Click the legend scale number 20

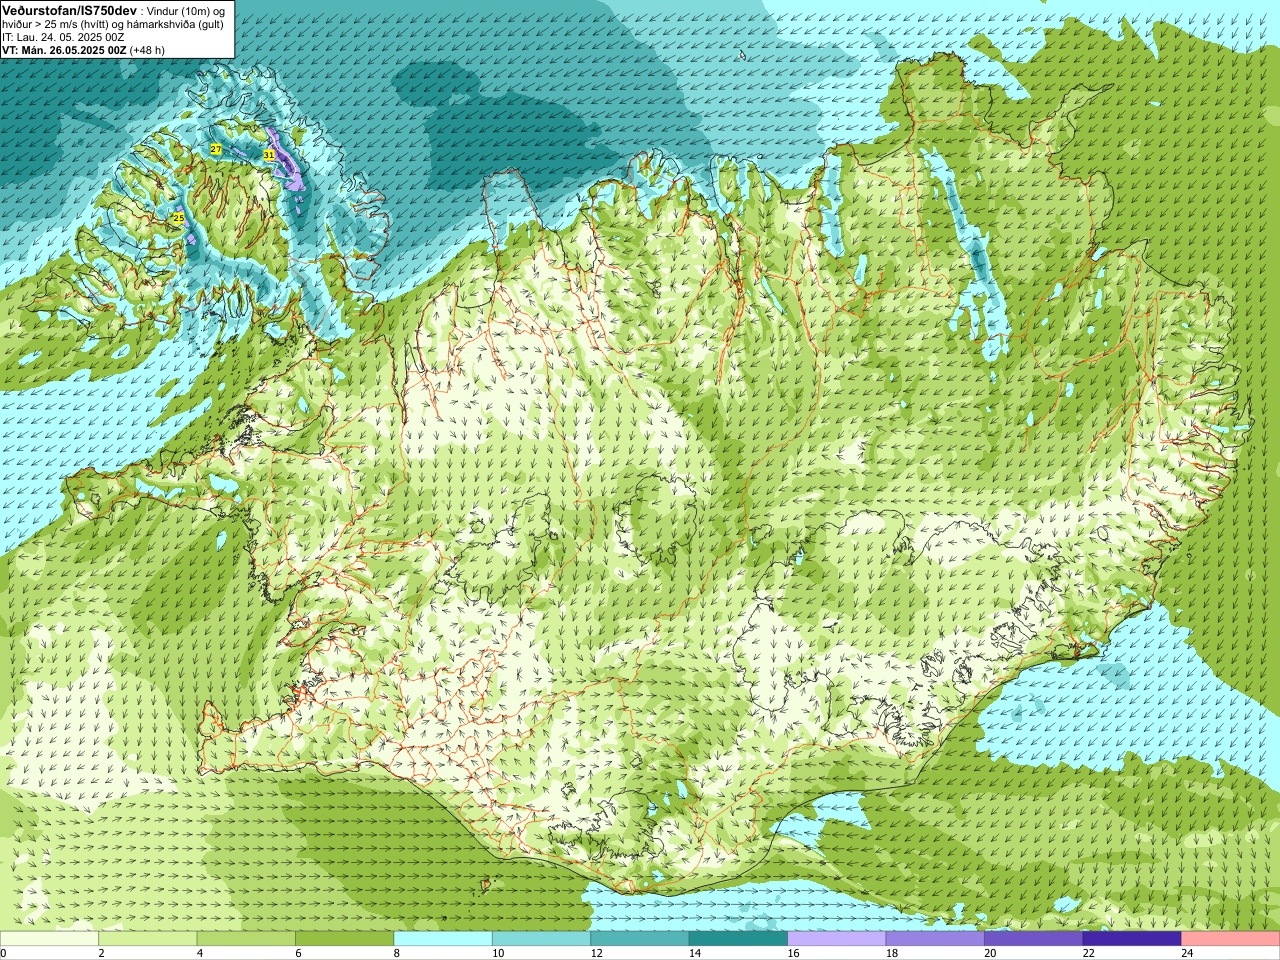click(990, 953)
